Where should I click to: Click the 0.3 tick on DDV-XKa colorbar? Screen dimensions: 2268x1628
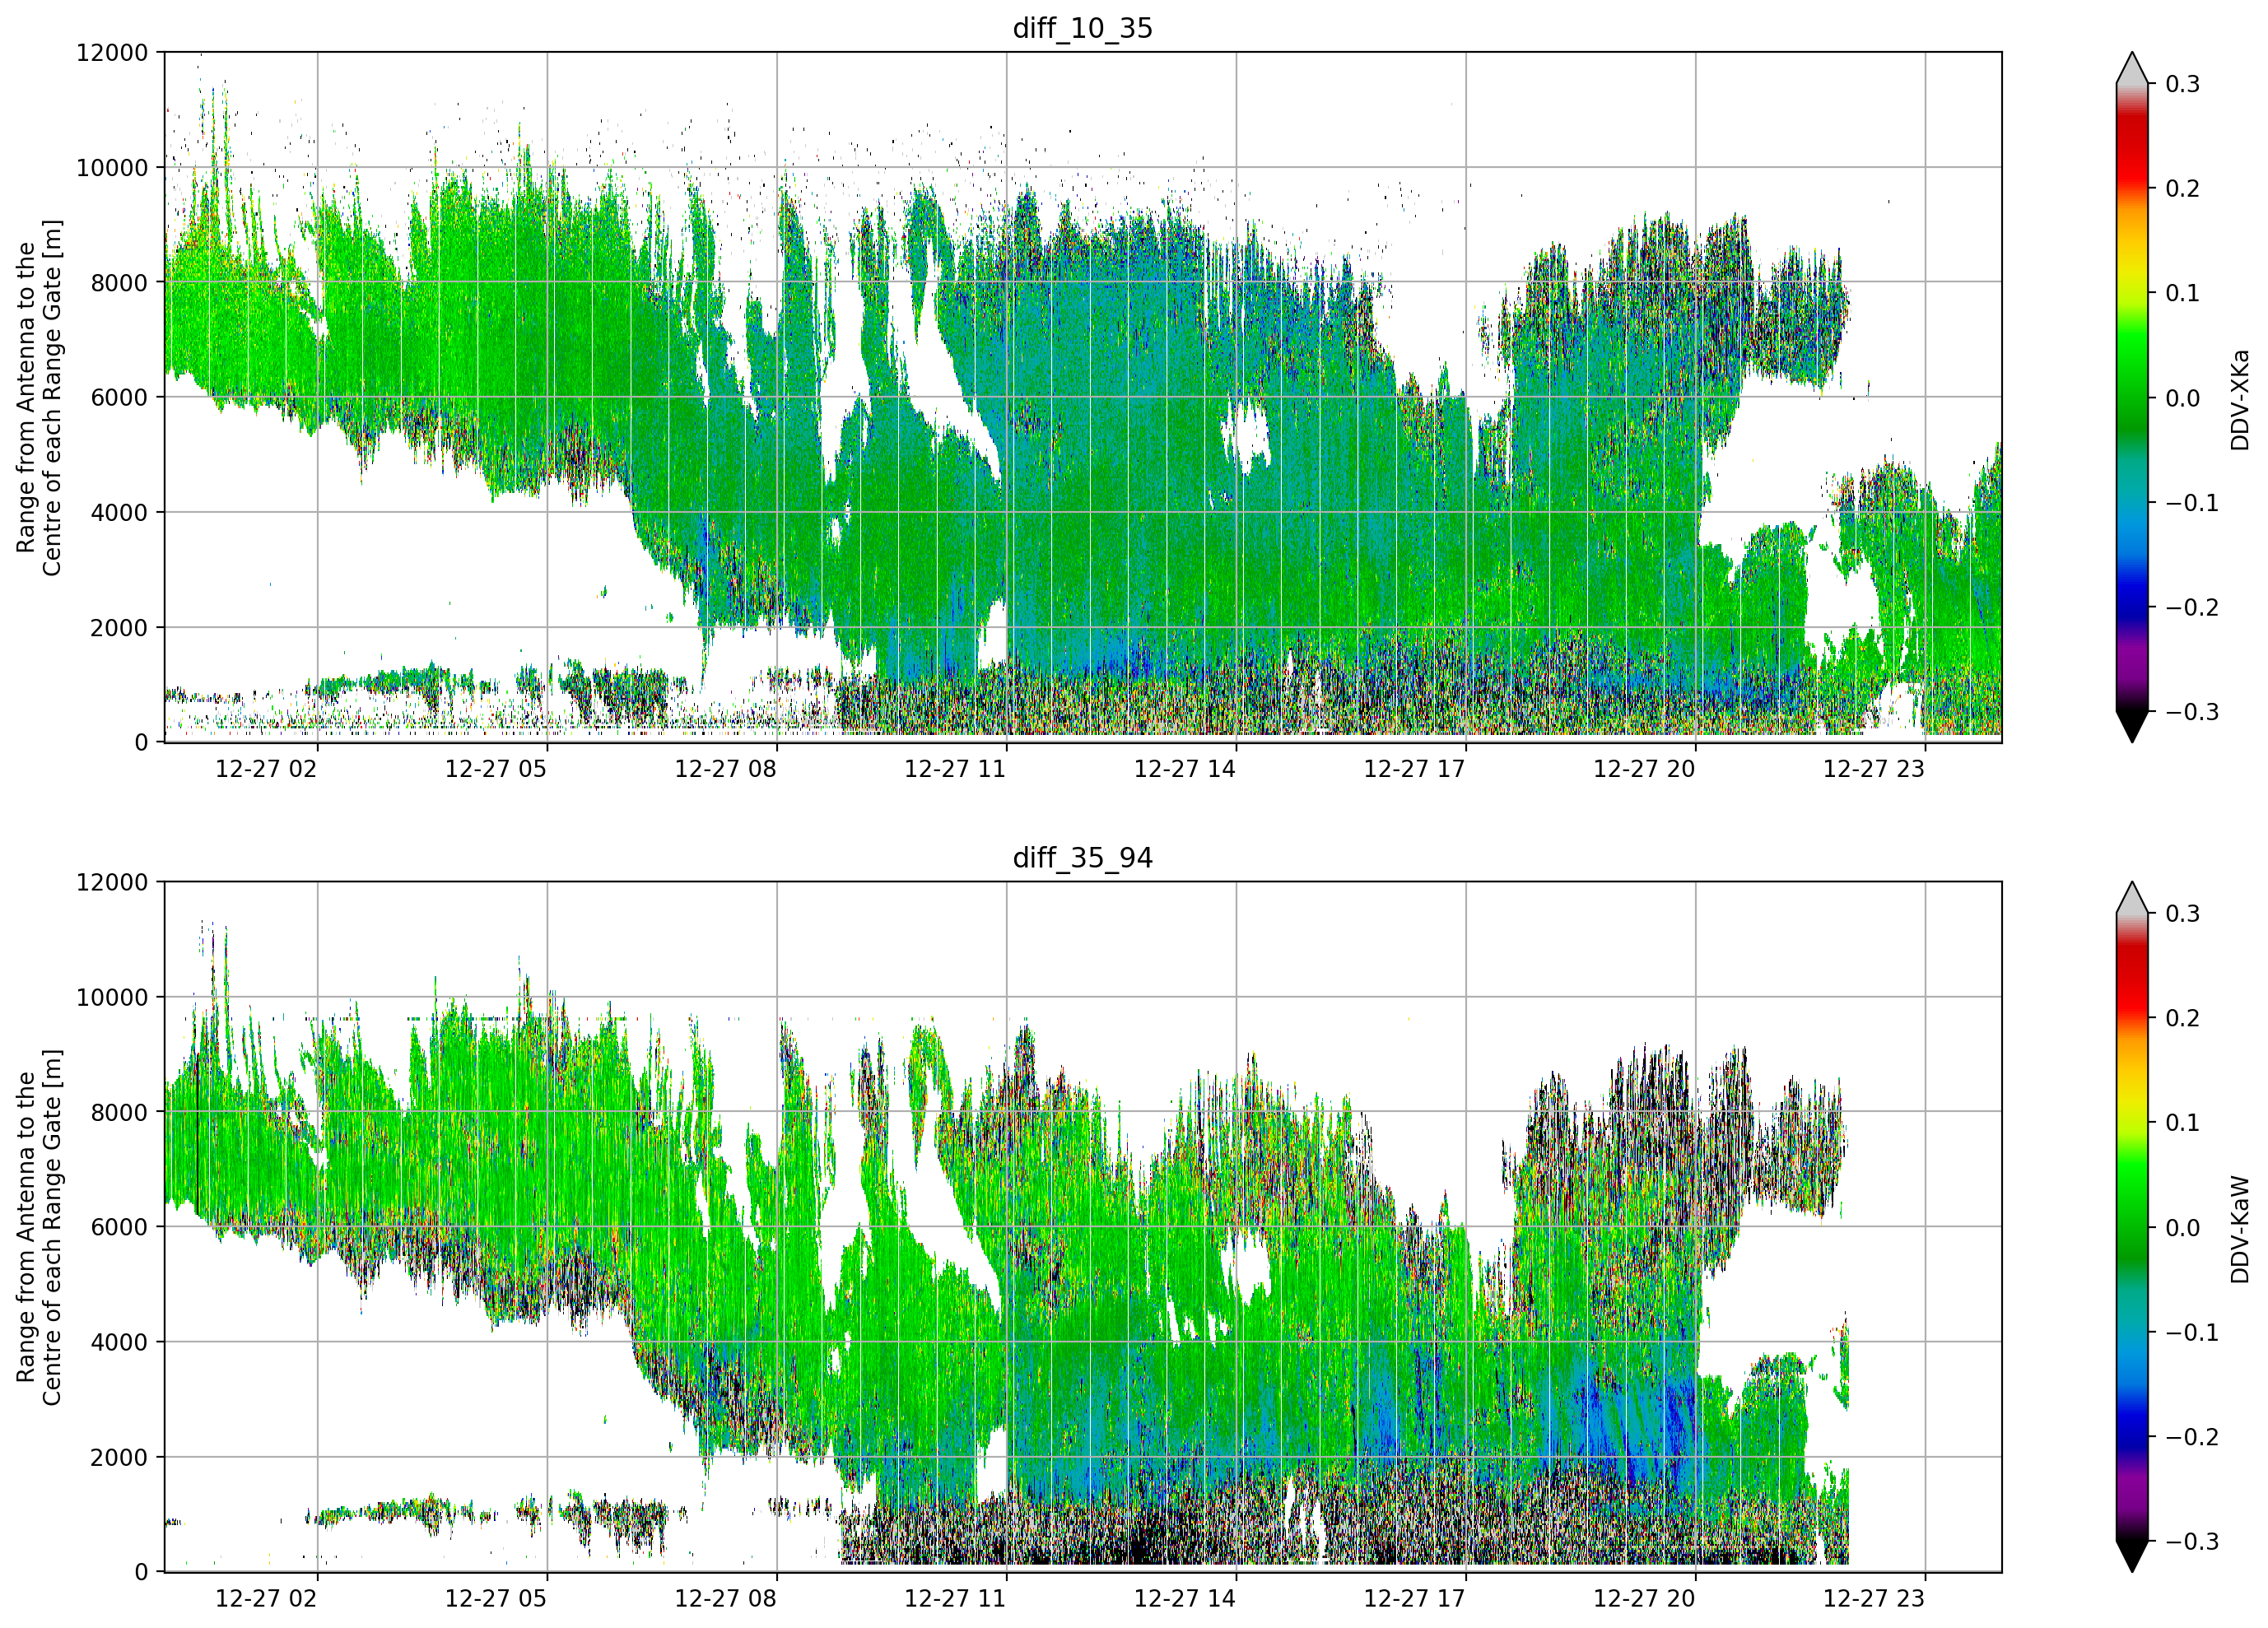[x=2182, y=85]
